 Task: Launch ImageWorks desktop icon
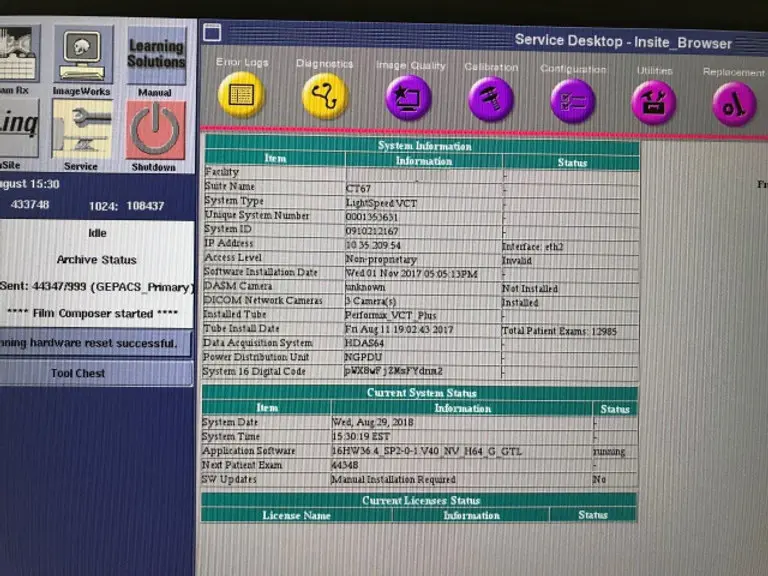tap(82, 55)
